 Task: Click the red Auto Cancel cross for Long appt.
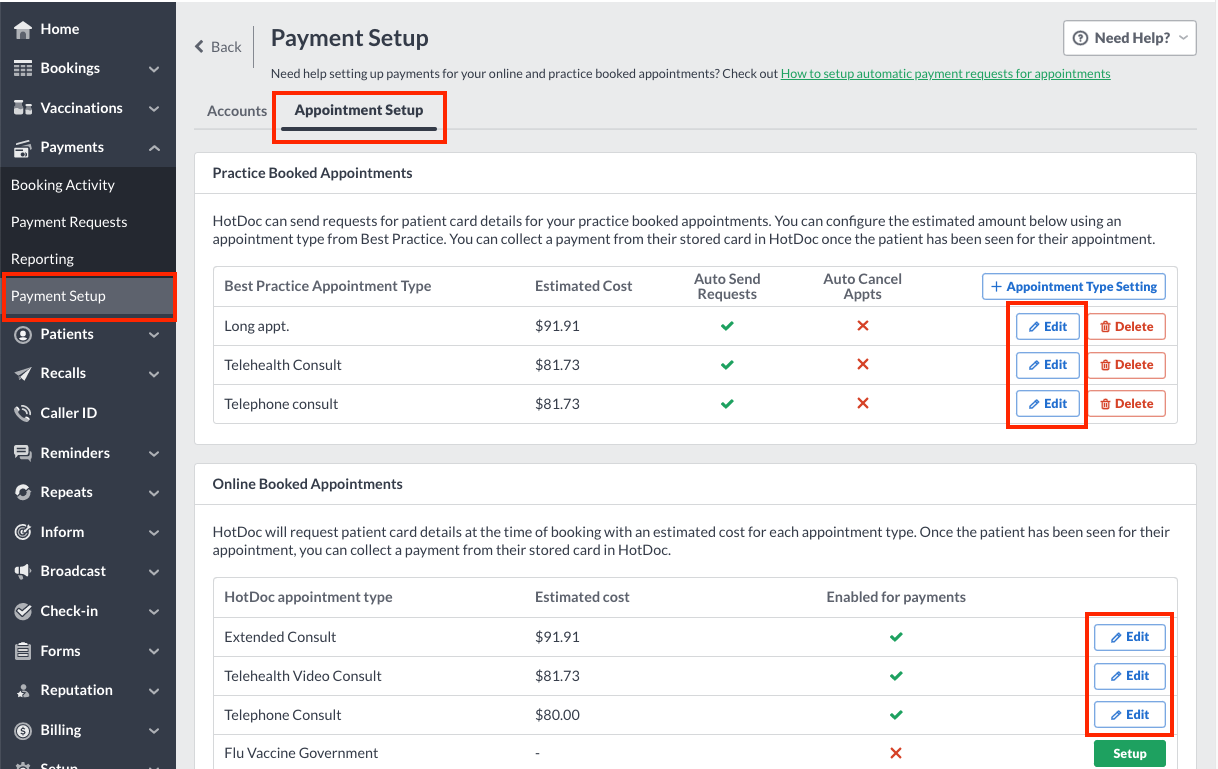tap(862, 326)
